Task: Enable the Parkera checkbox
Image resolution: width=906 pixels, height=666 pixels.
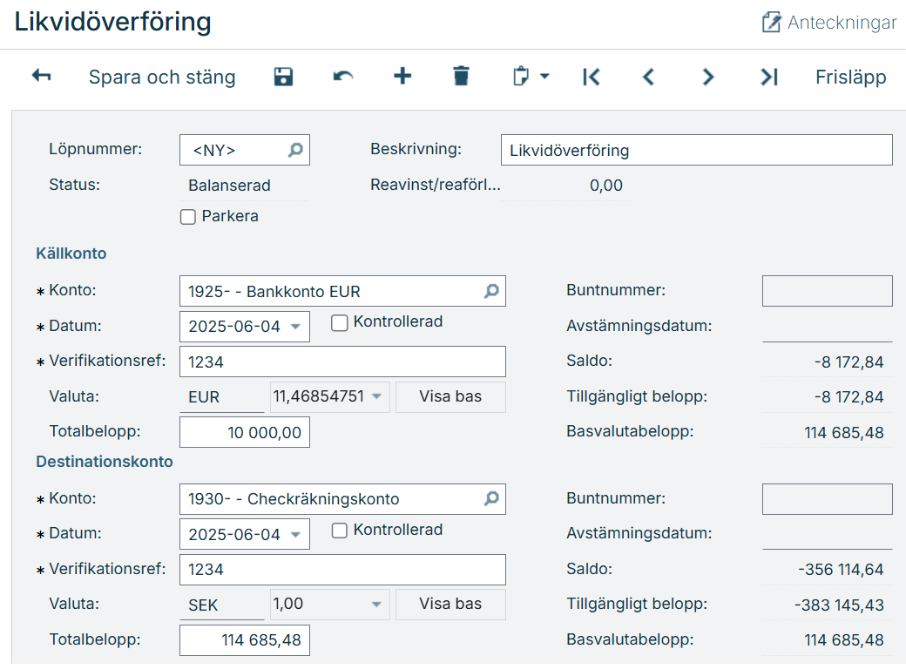Action: point(188,217)
